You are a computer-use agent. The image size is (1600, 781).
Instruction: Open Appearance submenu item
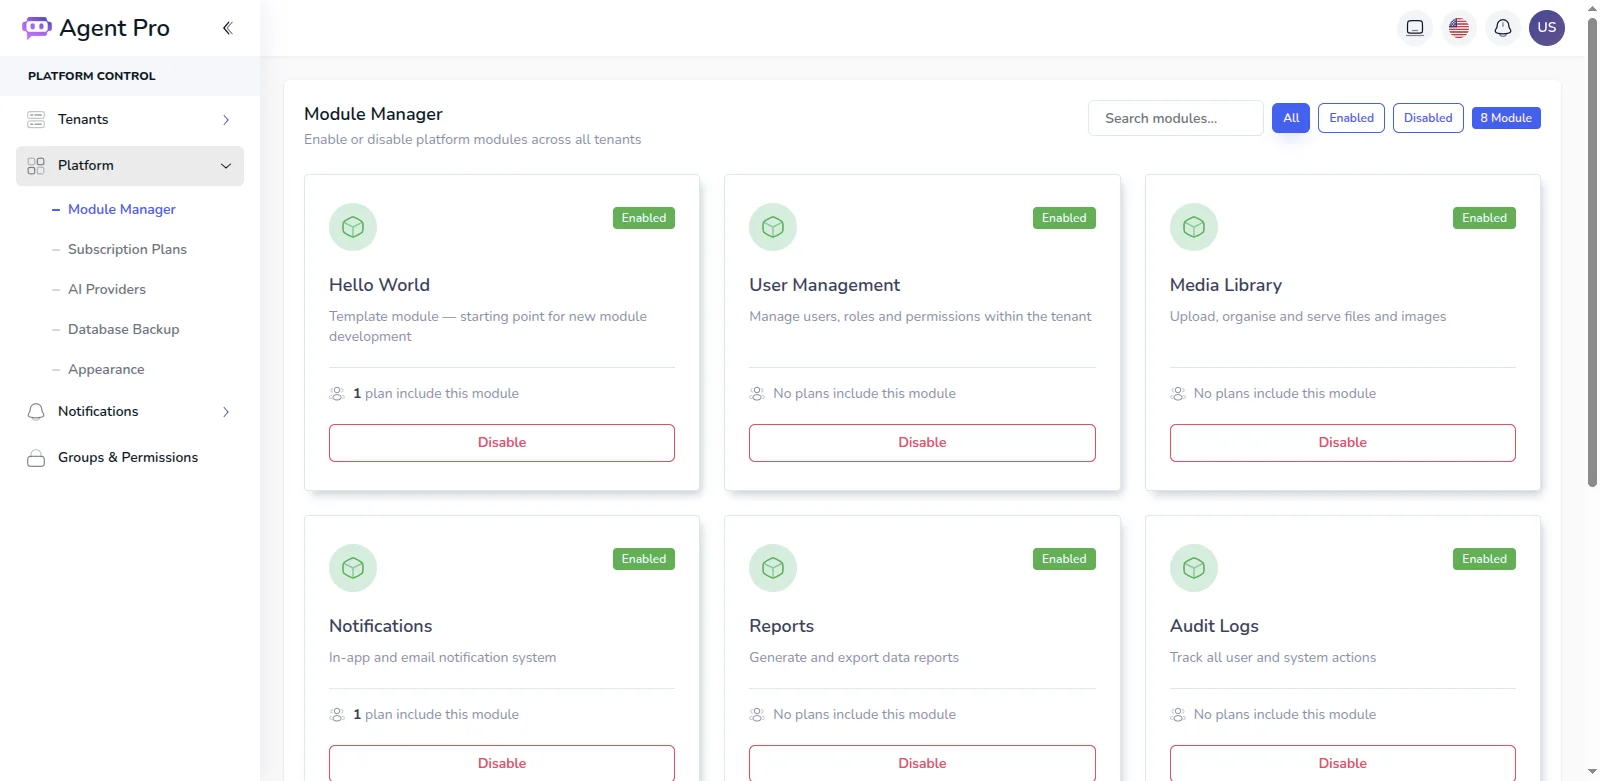tap(106, 369)
